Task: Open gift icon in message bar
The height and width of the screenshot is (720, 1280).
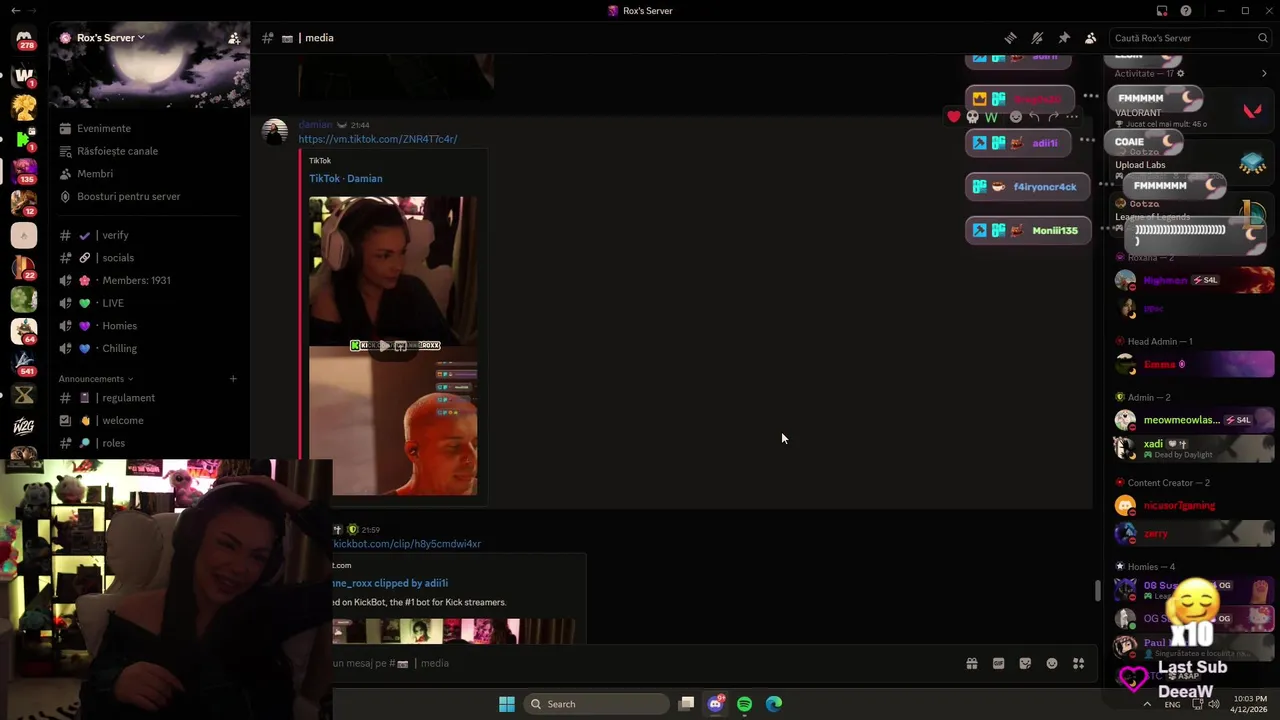Action: pos(971,663)
